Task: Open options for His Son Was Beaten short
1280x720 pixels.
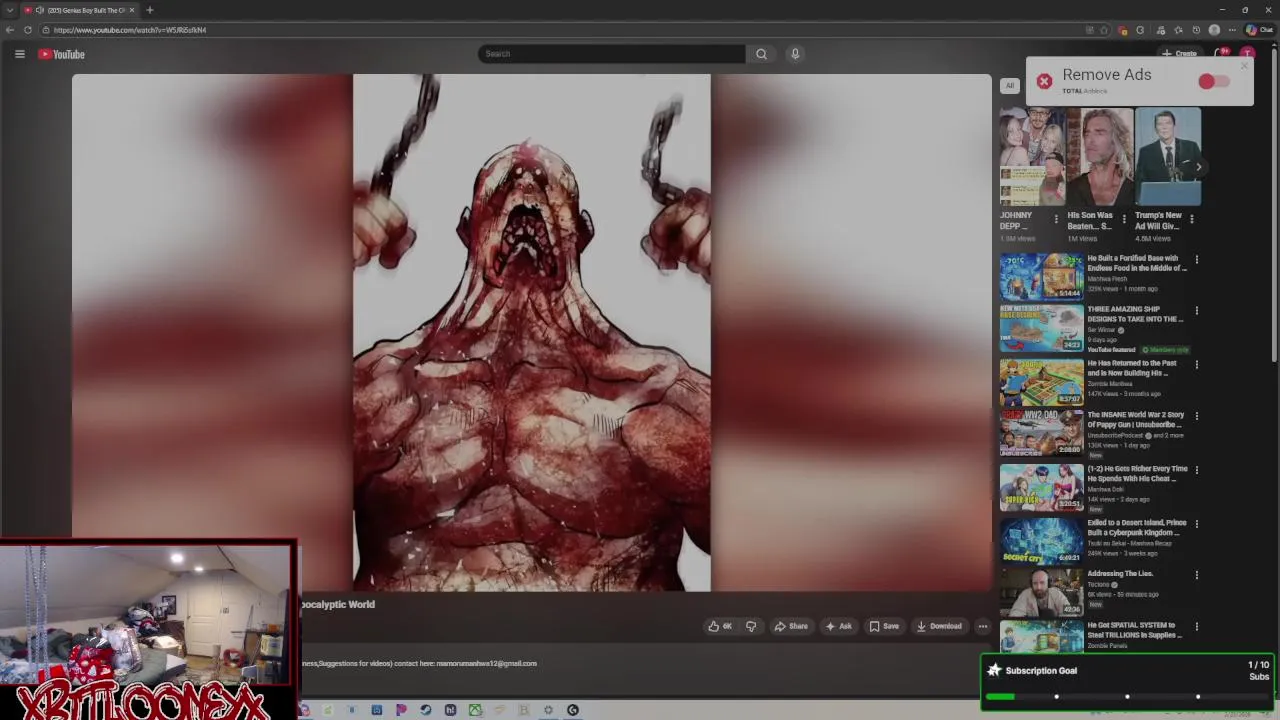Action: [x=1124, y=219]
